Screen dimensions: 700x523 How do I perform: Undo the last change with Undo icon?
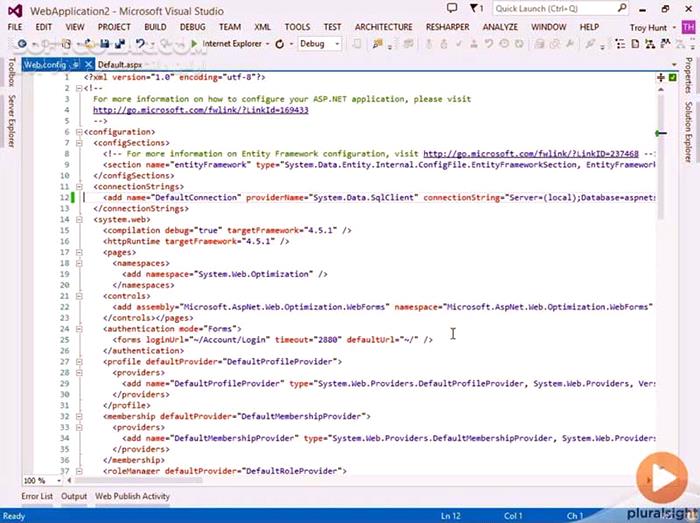[140, 44]
